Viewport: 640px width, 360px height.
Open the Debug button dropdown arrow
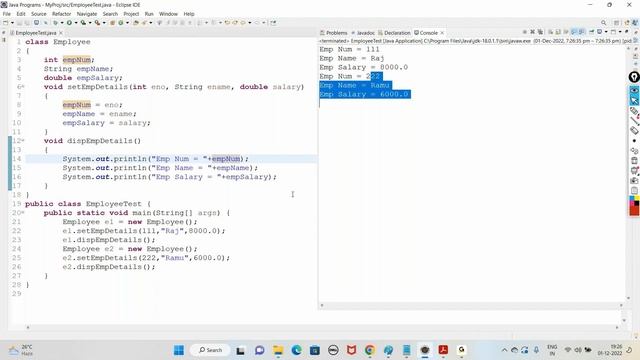[x=62, y=22]
